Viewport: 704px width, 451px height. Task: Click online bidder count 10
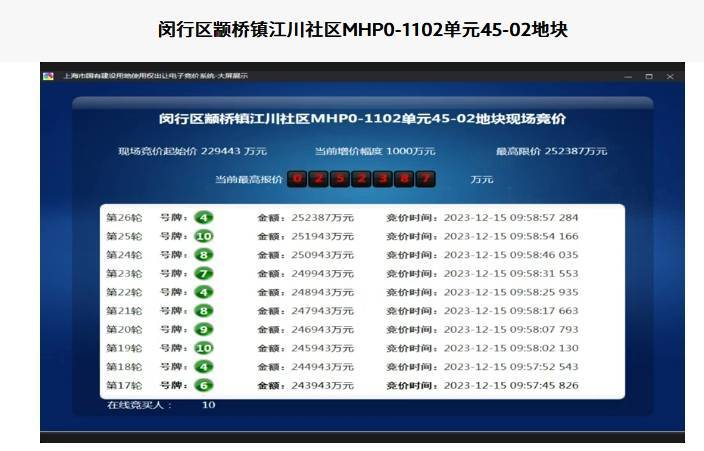tap(209, 405)
